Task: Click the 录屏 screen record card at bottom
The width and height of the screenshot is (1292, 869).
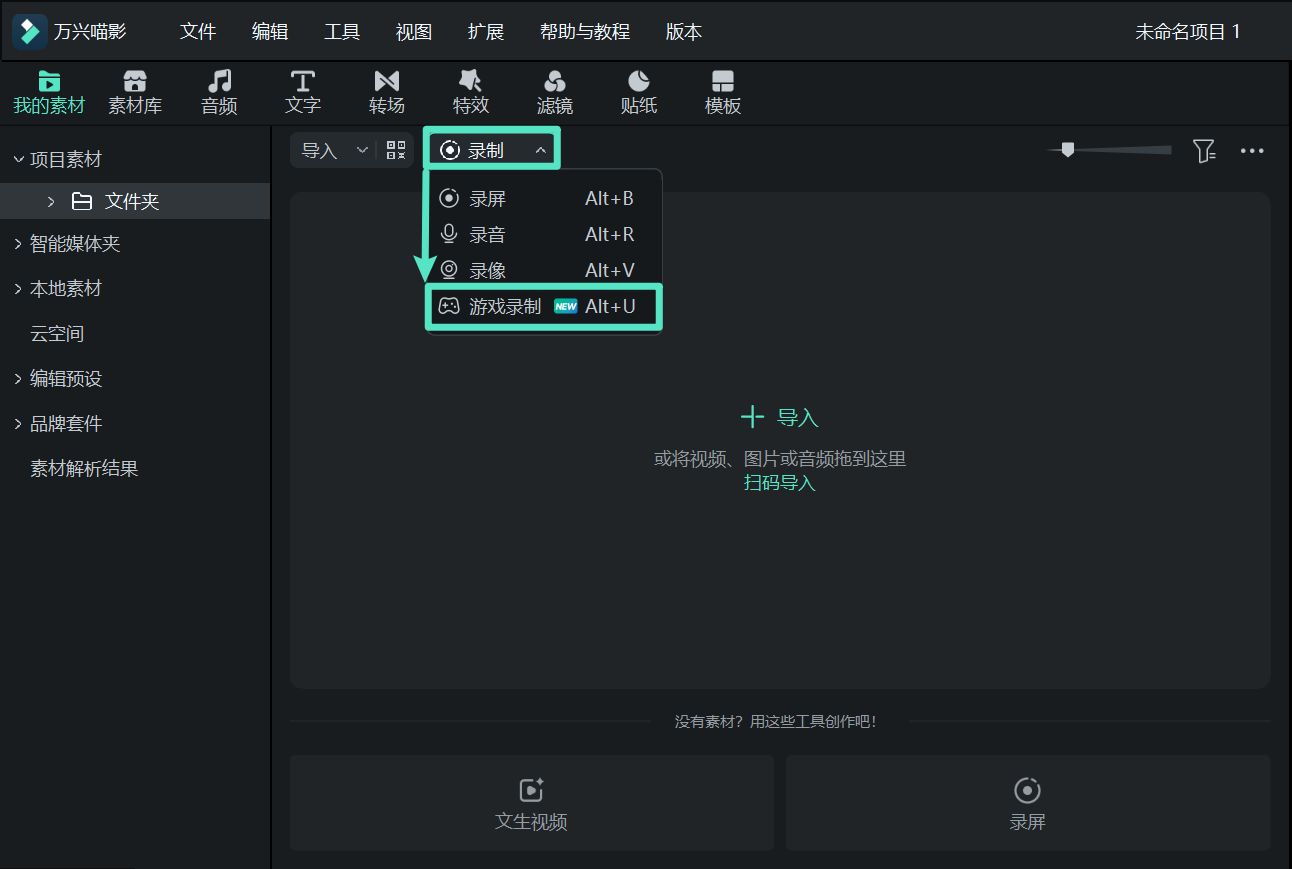Action: pos(1028,803)
